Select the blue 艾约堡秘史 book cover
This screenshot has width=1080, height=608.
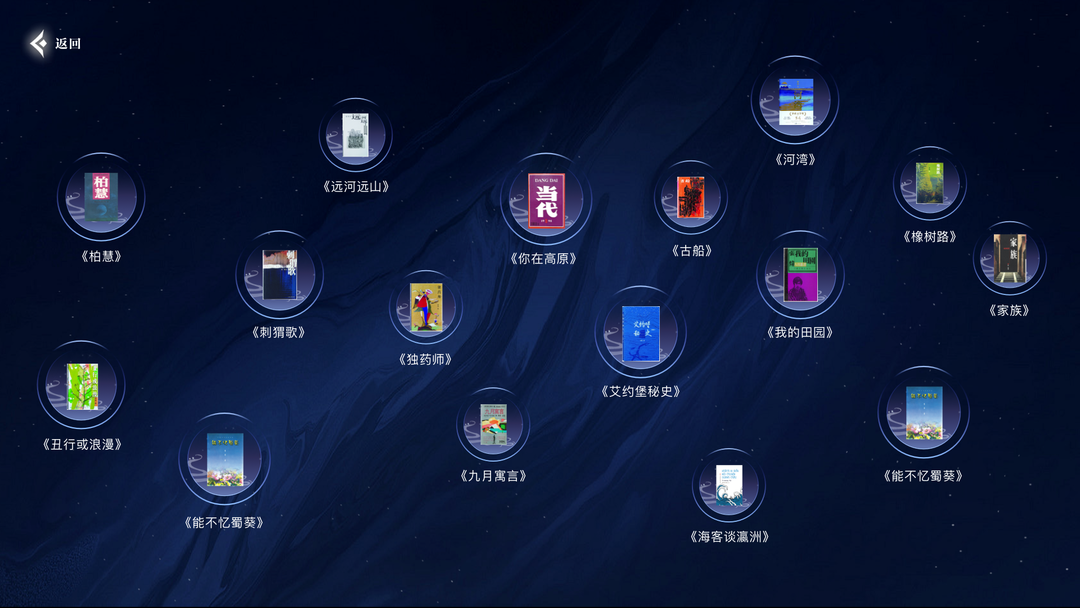pos(640,333)
